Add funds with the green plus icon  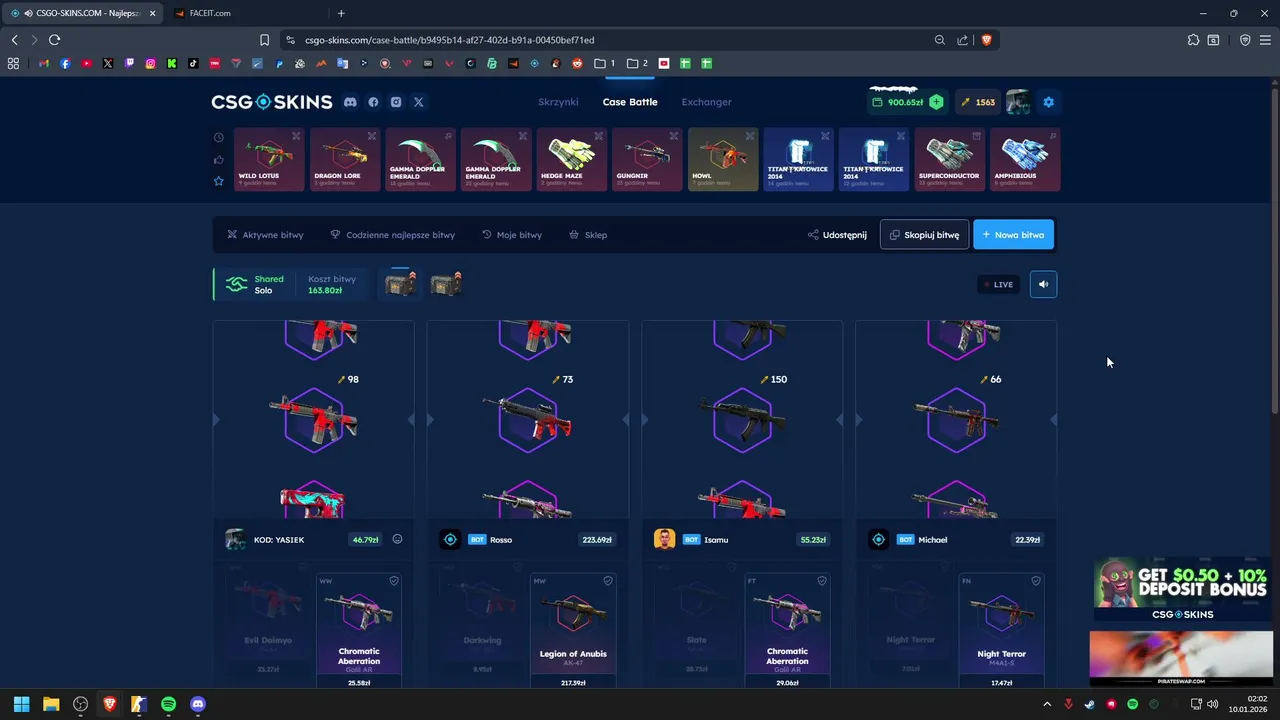click(x=936, y=102)
